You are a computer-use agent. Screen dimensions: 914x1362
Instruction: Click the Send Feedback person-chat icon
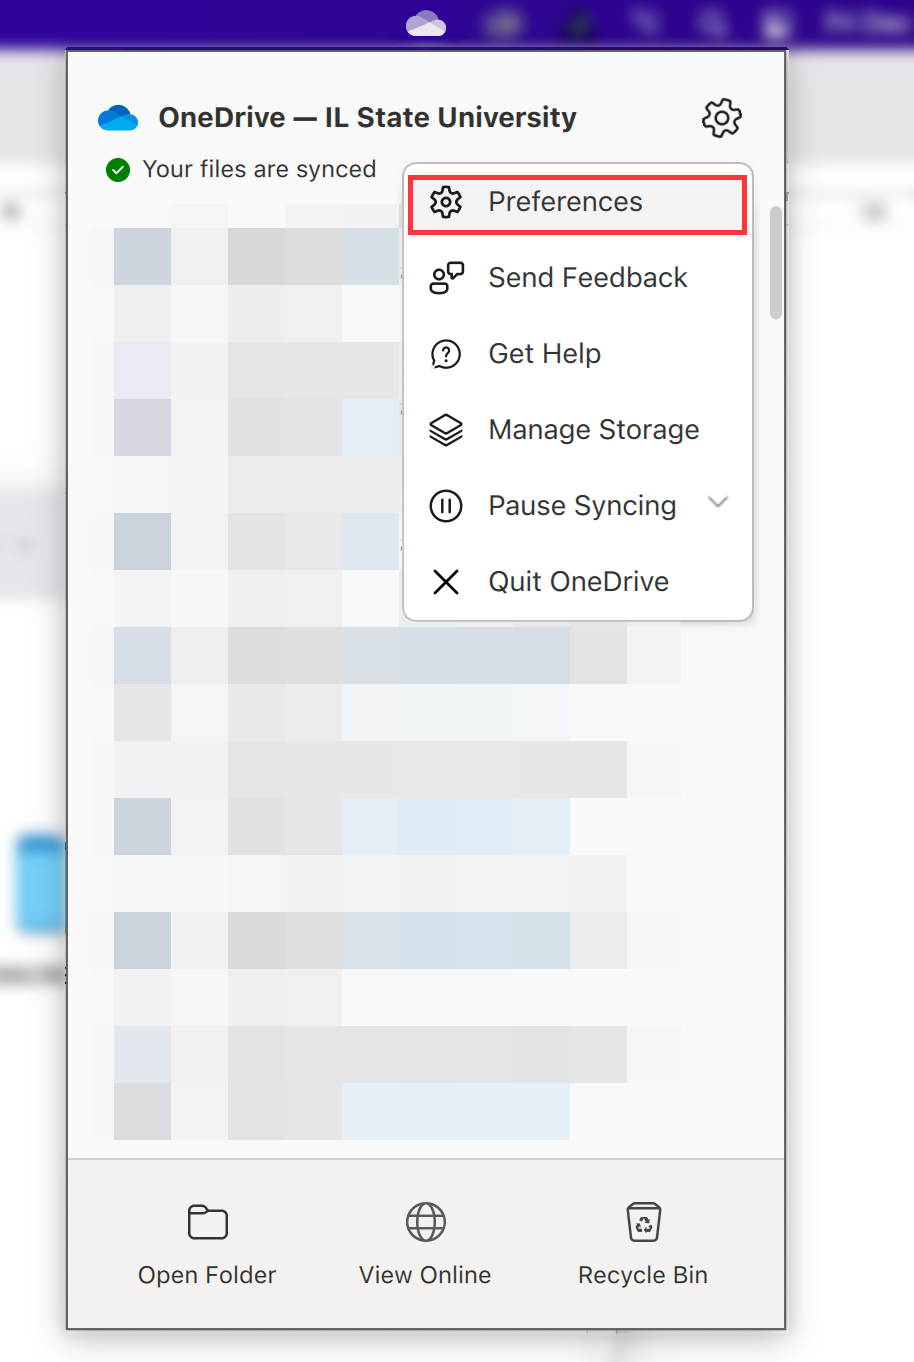pyautogui.click(x=446, y=278)
